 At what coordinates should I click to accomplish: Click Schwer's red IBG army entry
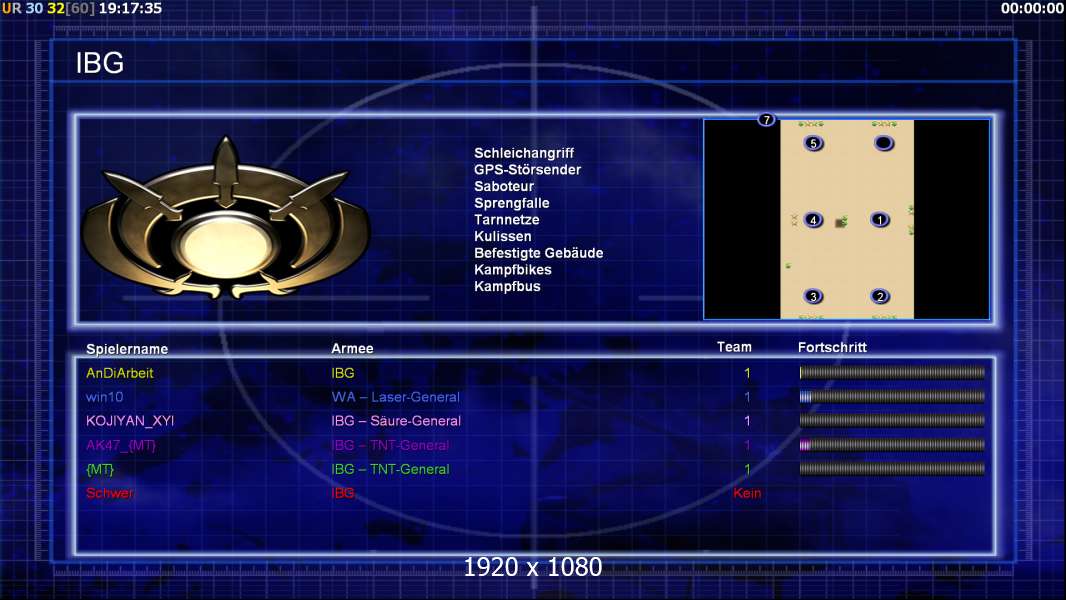343,493
